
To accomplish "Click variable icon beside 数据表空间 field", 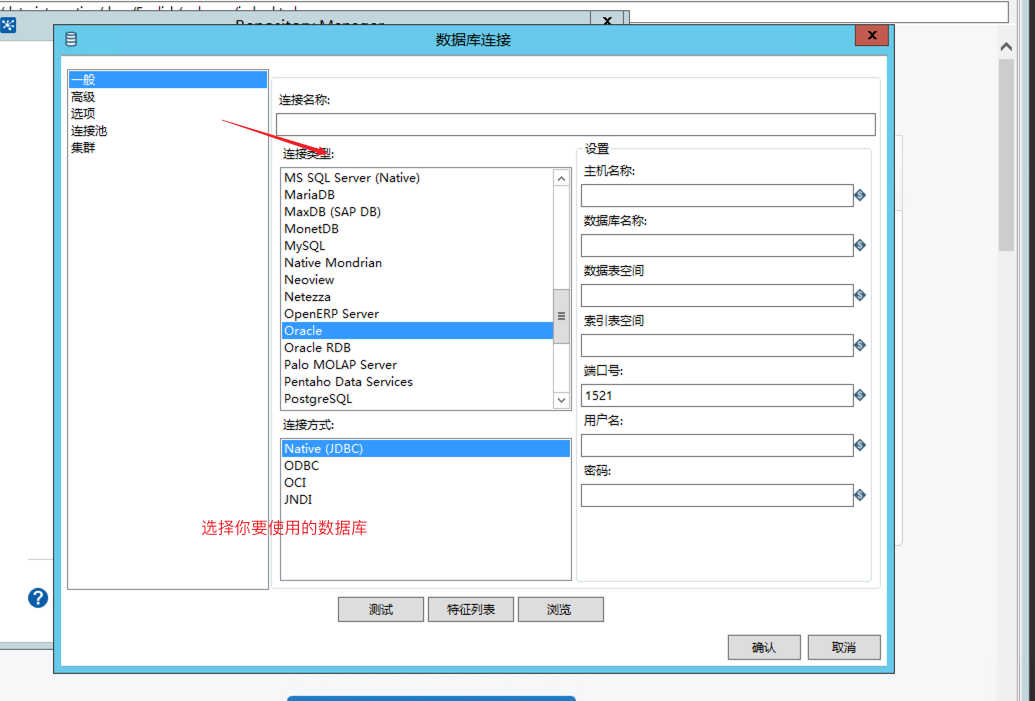I will click(x=859, y=295).
